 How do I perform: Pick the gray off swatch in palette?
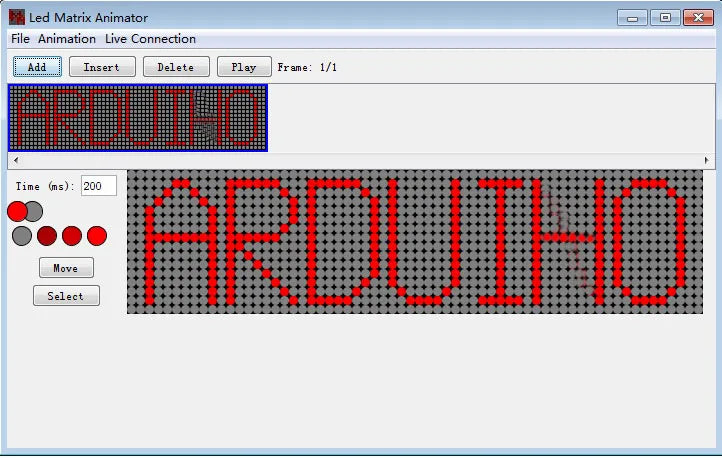tap(22, 236)
